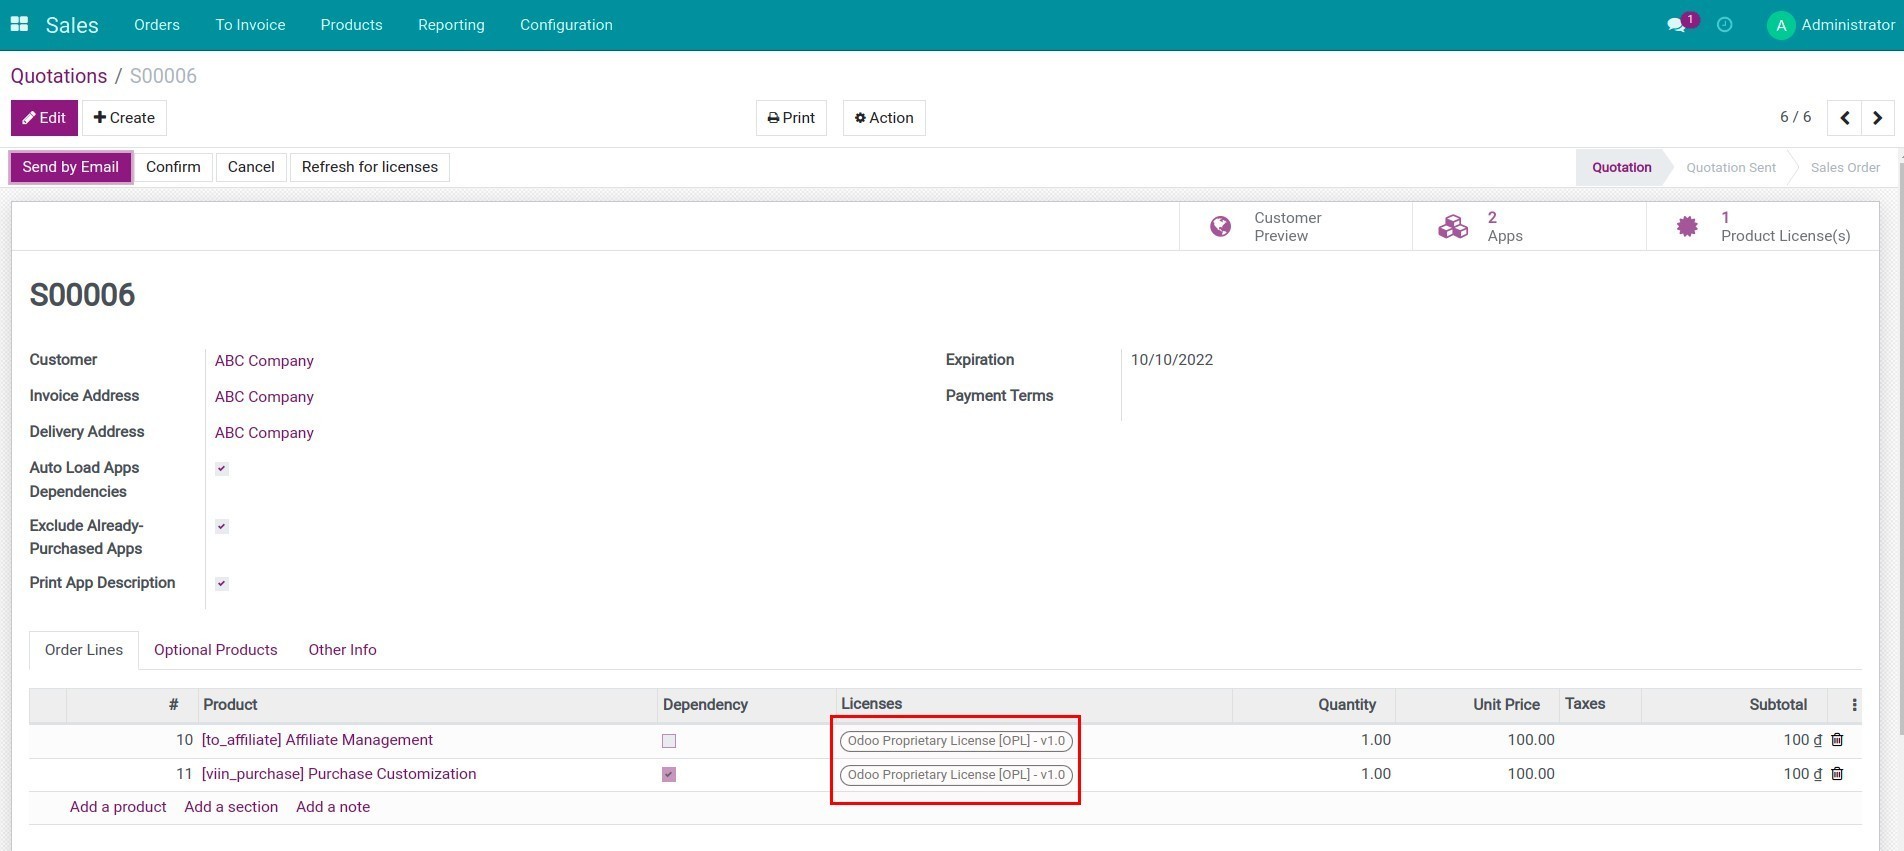Click the Quotation Sent status stage

click(x=1730, y=168)
